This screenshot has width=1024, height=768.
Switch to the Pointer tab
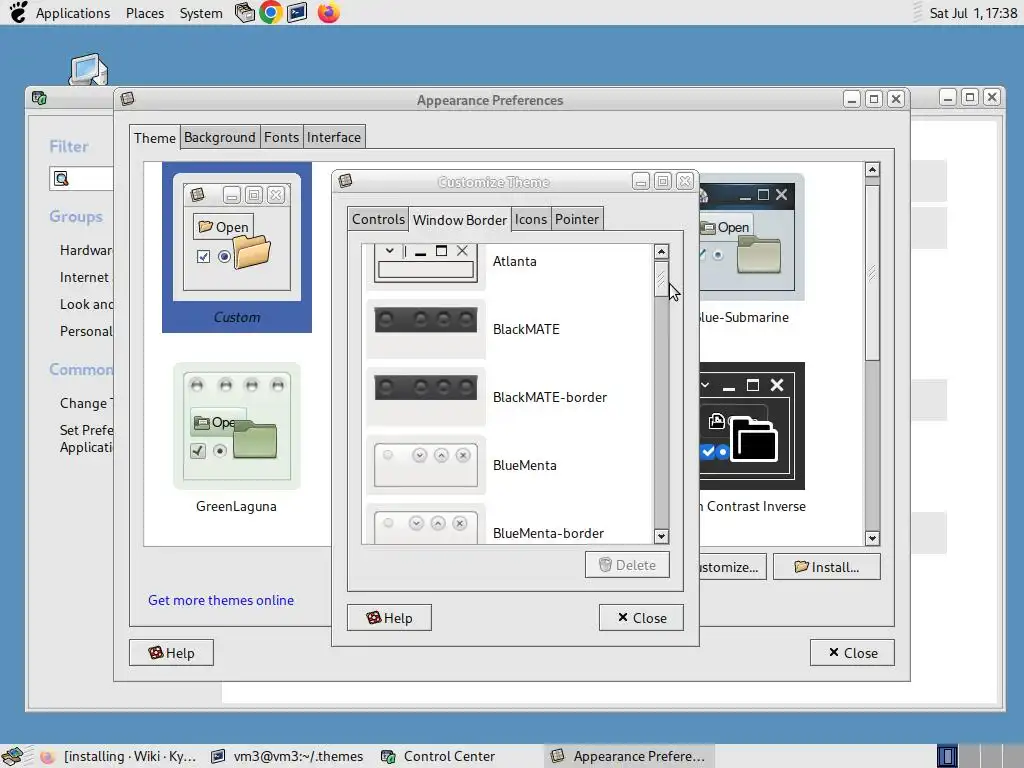577,219
